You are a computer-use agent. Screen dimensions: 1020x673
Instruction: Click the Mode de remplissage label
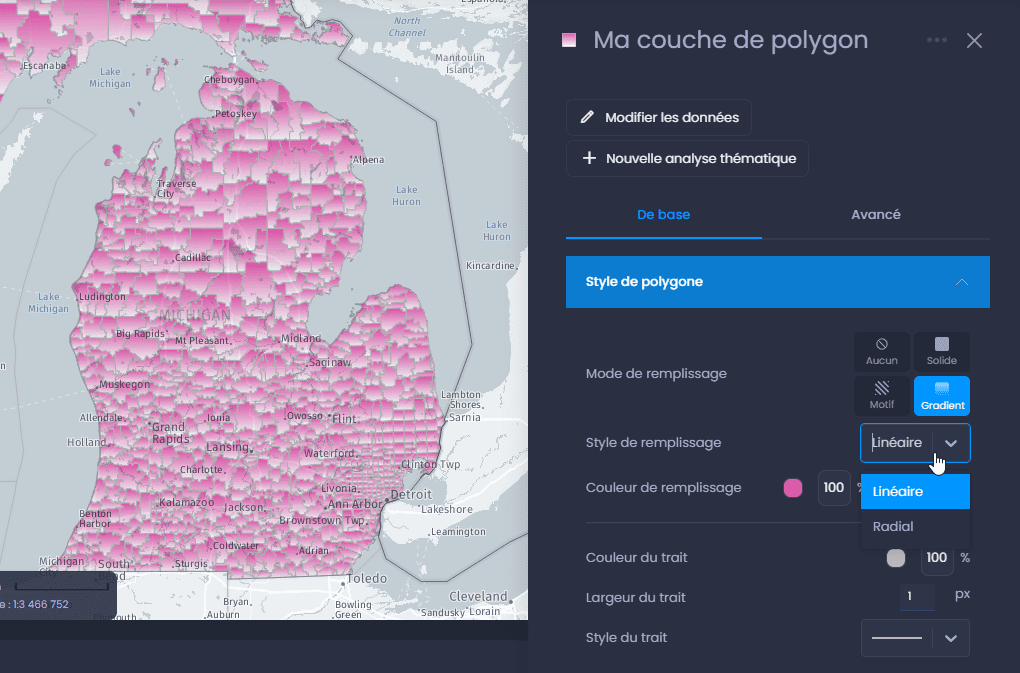tap(656, 374)
